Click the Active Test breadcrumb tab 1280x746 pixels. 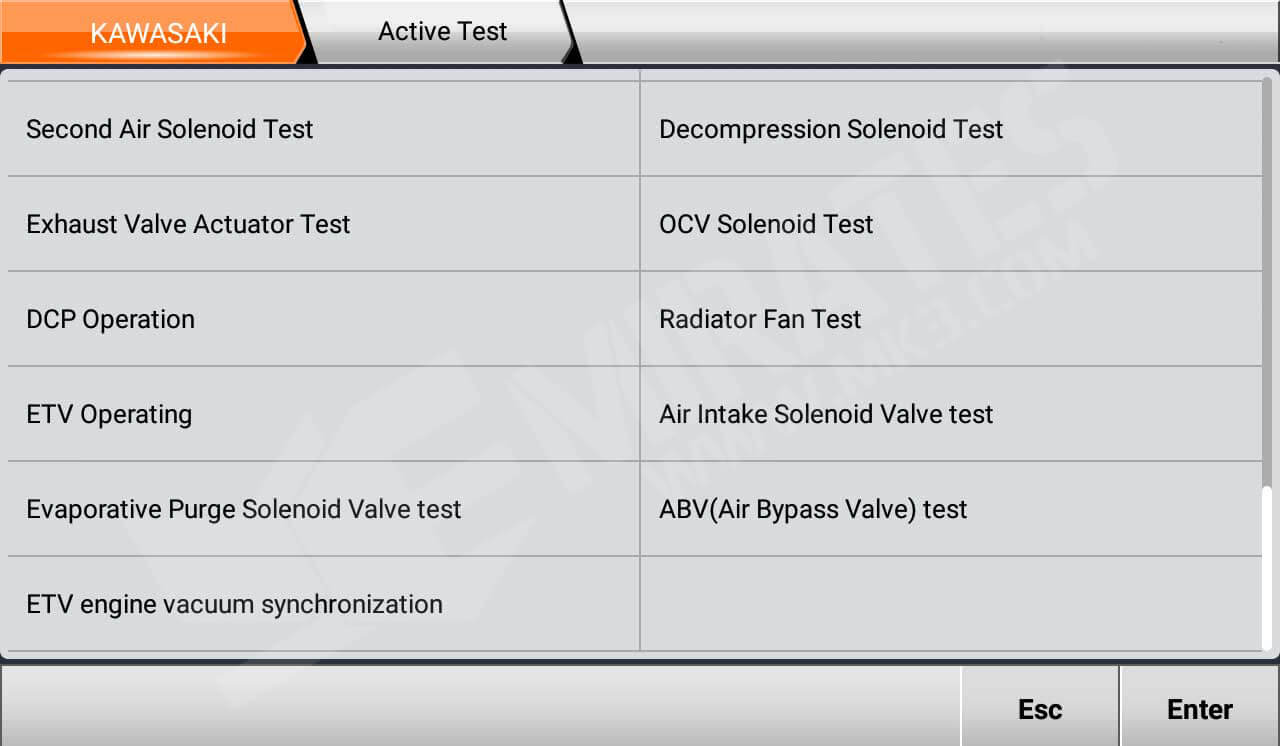(x=442, y=31)
